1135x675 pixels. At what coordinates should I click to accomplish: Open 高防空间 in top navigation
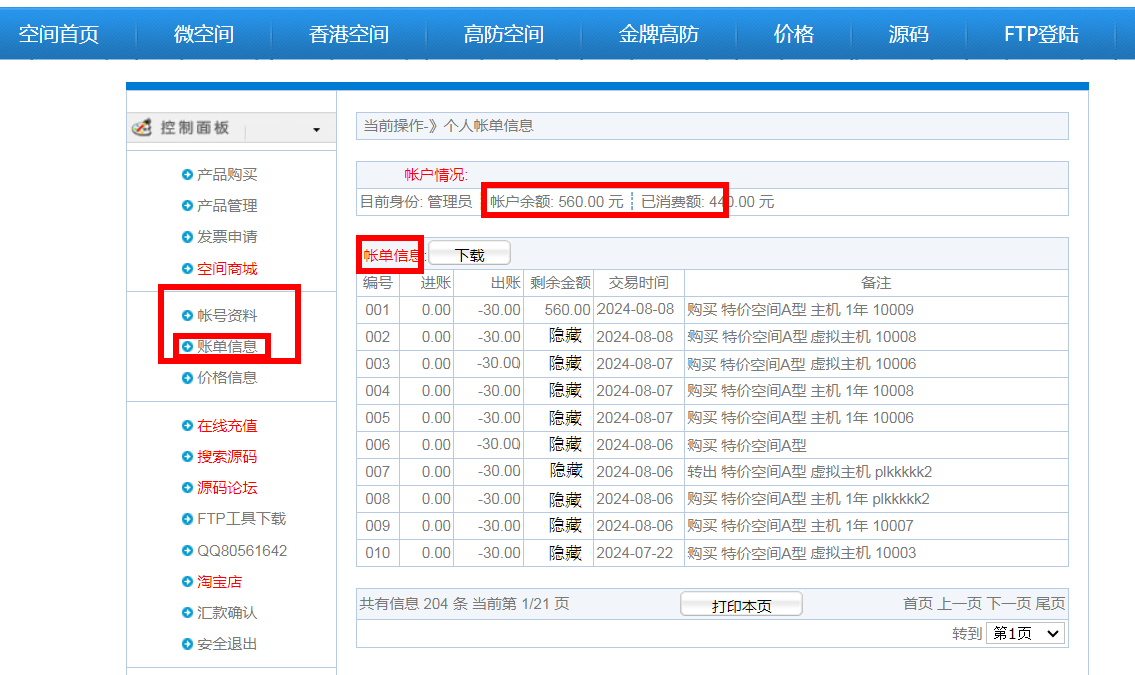pyautogui.click(x=503, y=35)
